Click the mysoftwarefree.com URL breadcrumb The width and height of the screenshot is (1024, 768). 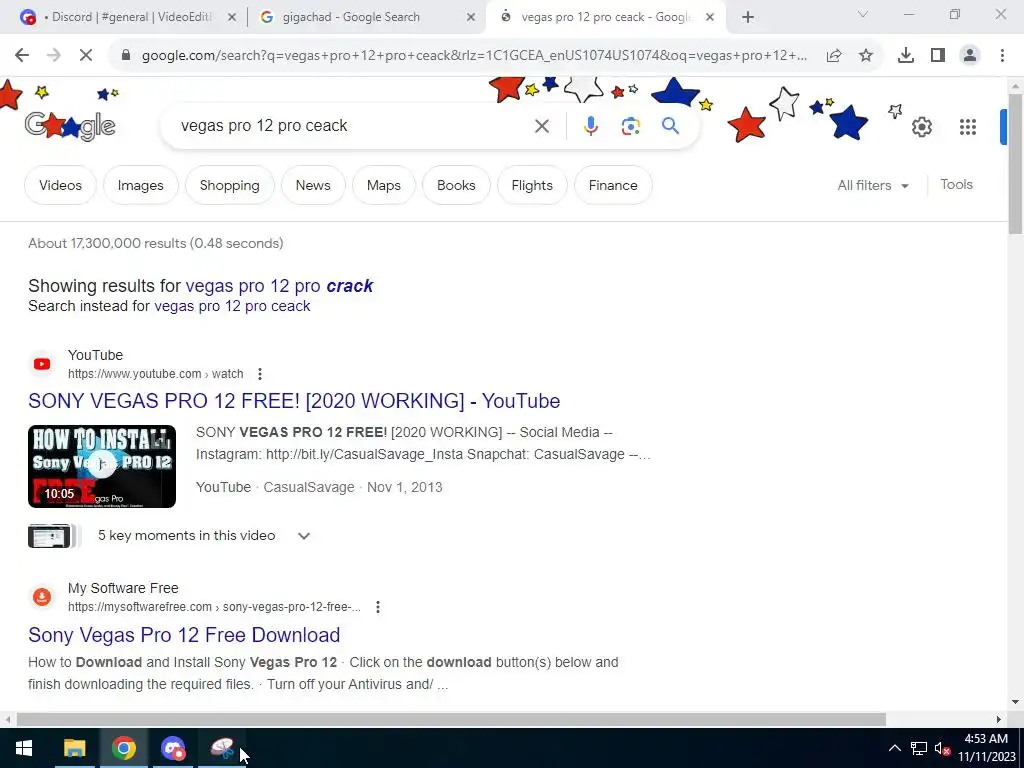click(214, 607)
